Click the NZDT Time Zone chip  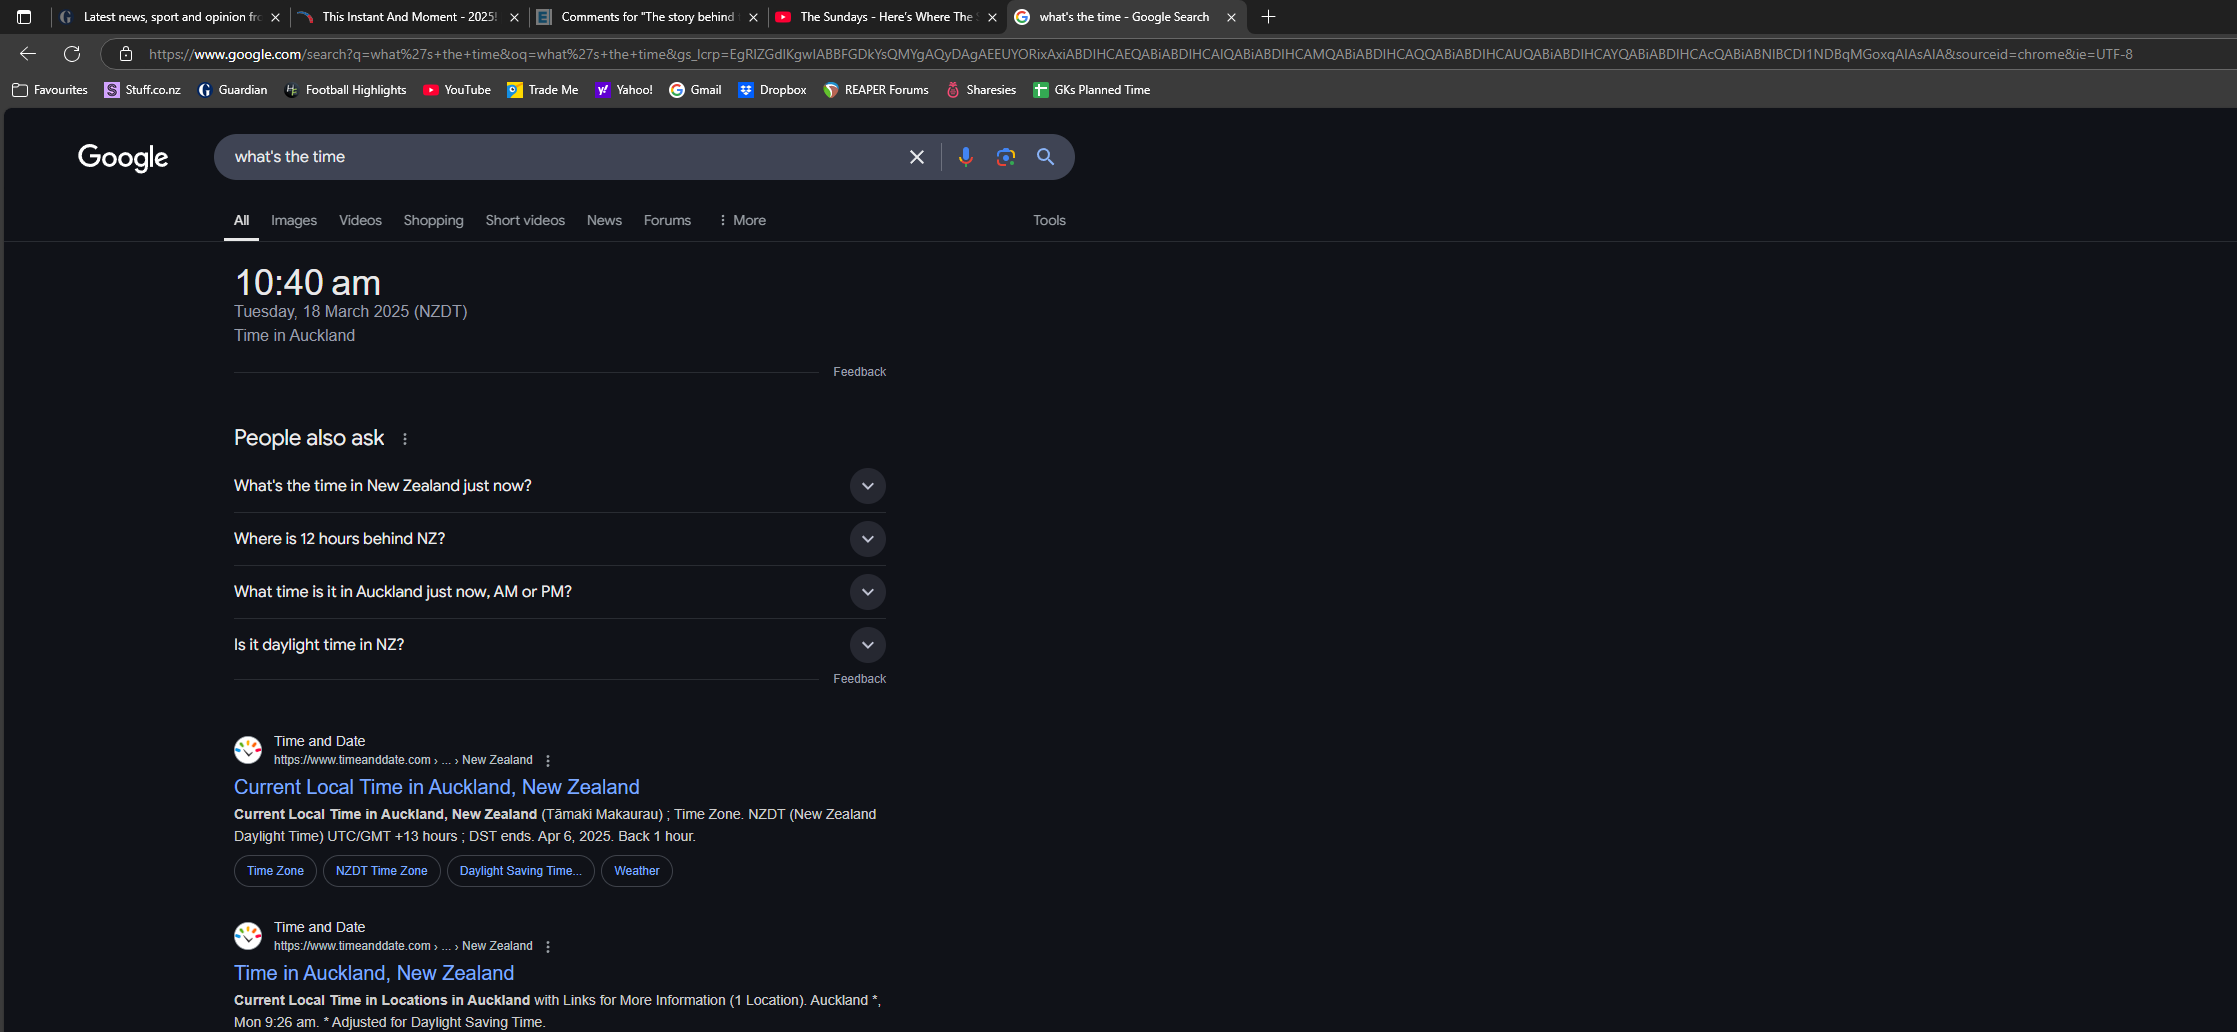(381, 871)
